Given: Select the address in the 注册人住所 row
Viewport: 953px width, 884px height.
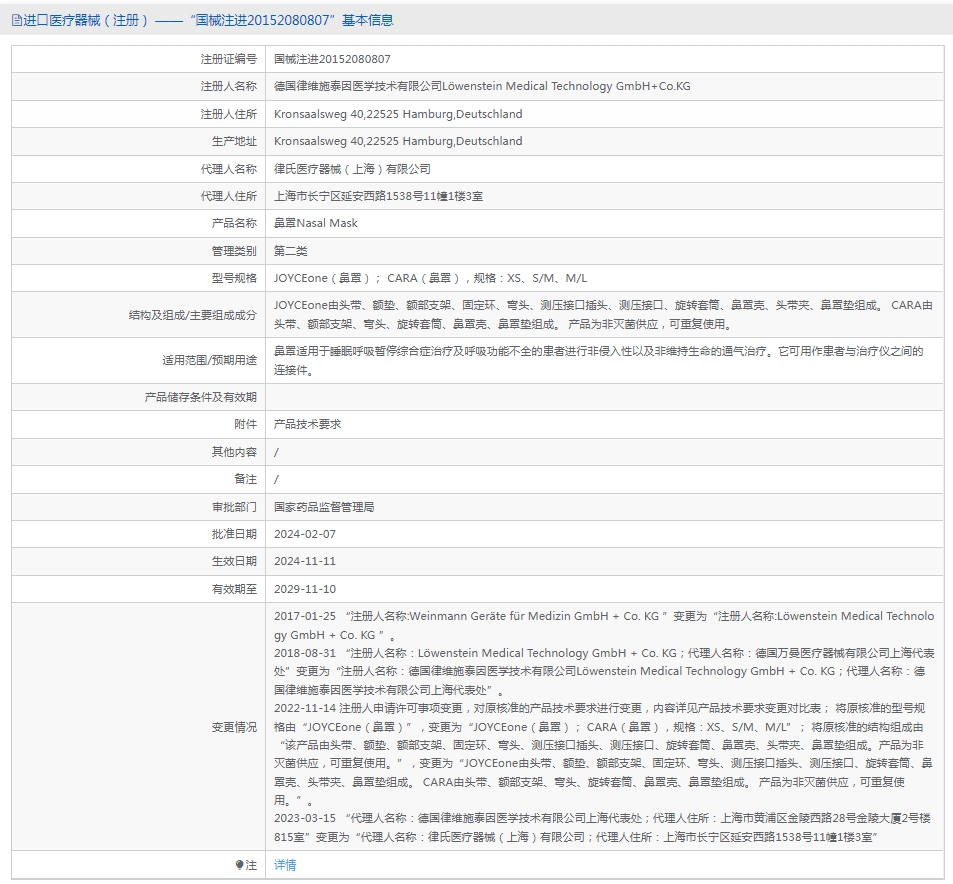Looking at the screenshot, I should pos(398,114).
